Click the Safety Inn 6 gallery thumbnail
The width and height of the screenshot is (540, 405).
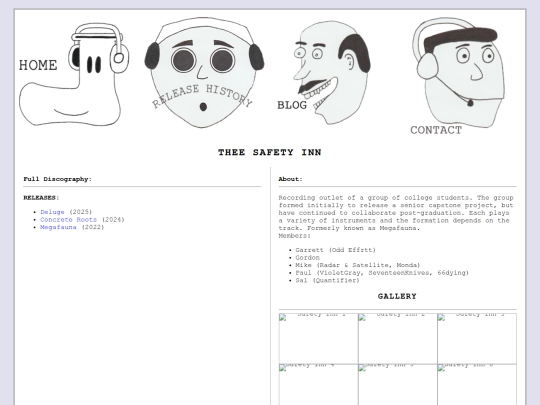pos(477,385)
